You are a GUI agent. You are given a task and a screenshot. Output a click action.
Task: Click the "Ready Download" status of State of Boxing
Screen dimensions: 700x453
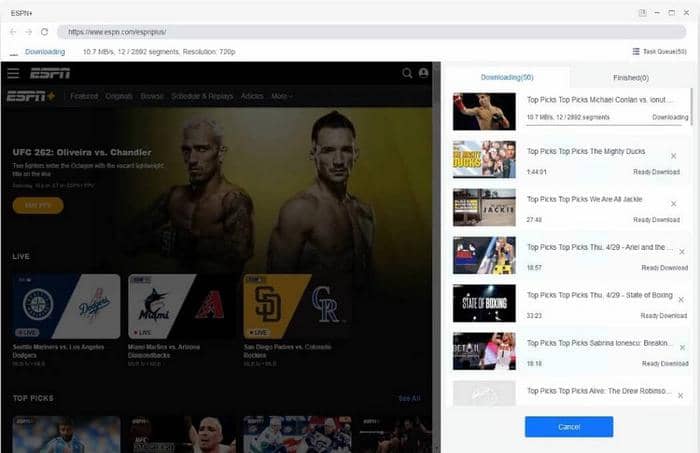[663, 316]
